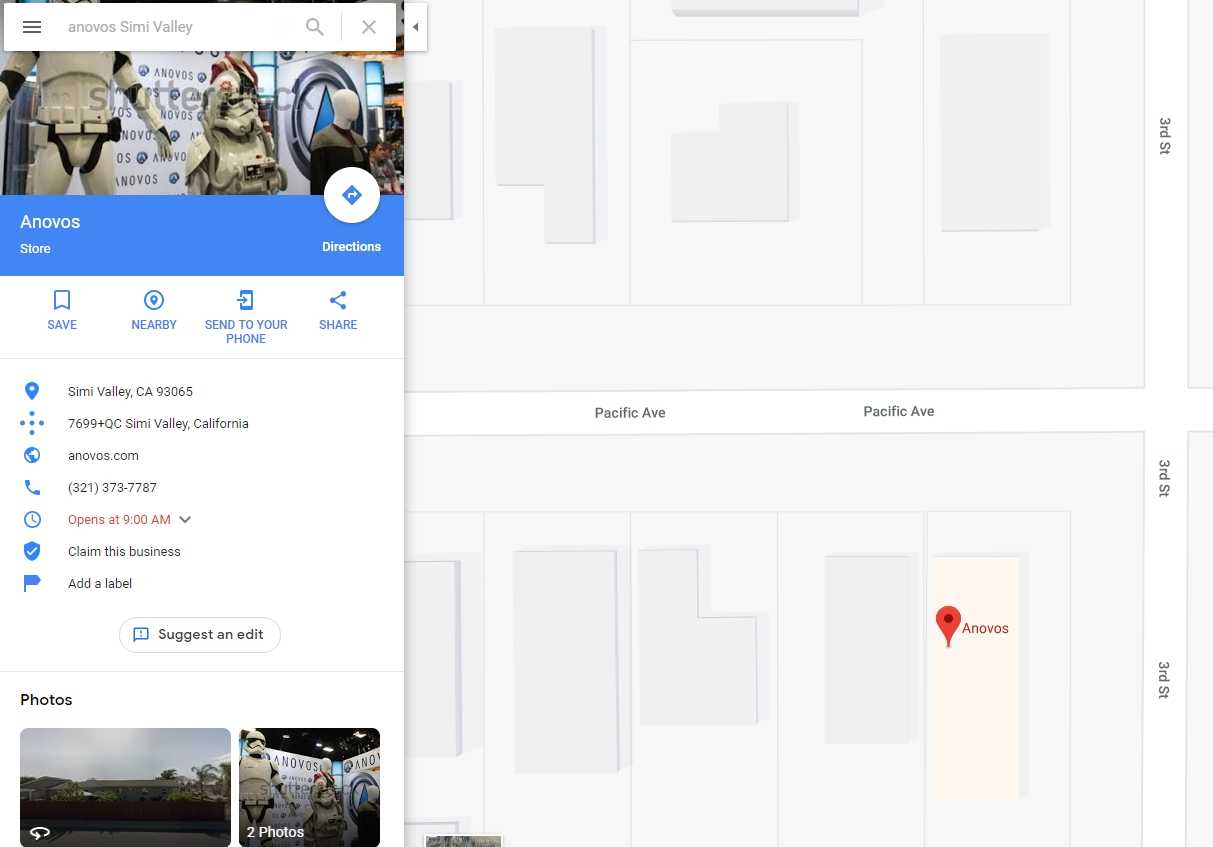Open the anovos.com website link
Screen dimensions: 1213x847
(103, 456)
